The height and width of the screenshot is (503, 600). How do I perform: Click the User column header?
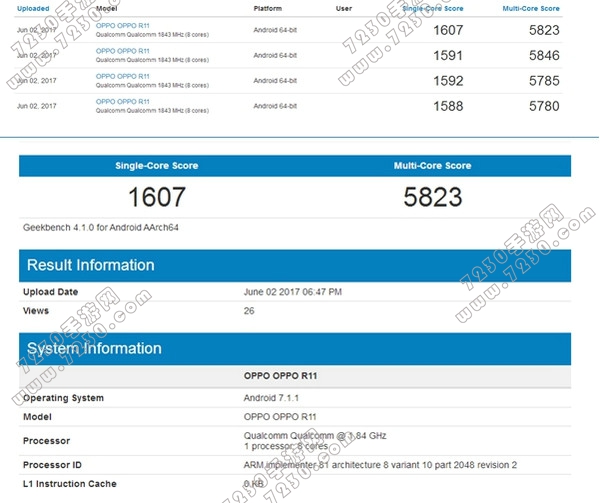click(344, 8)
